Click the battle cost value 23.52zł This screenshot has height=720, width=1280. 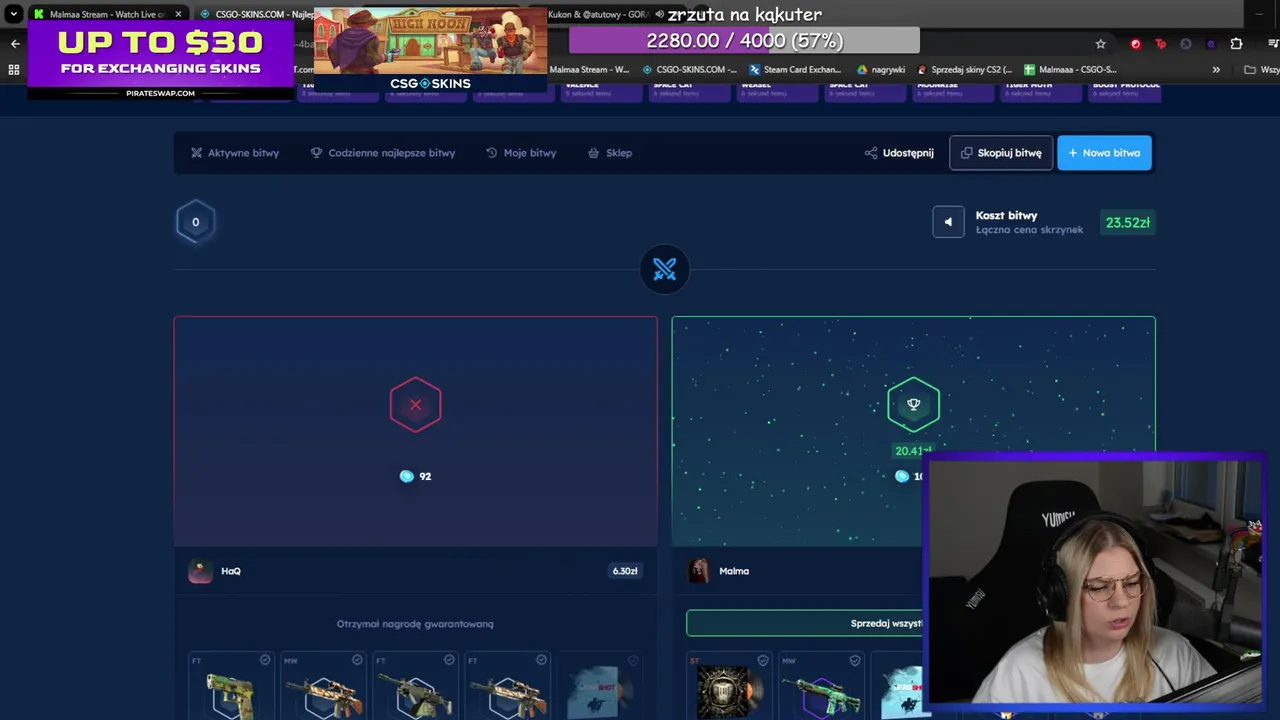(1127, 223)
